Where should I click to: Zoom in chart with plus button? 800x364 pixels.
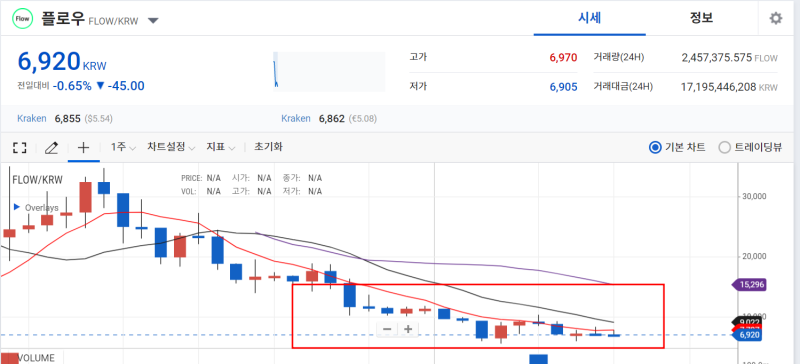(408, 329)
